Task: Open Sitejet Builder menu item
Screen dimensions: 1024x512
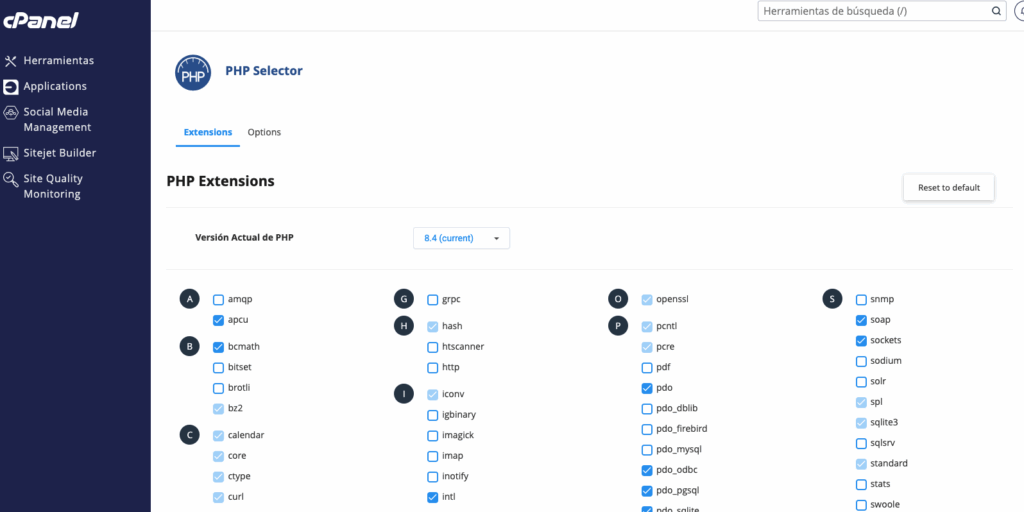Action: click(59, 153)
